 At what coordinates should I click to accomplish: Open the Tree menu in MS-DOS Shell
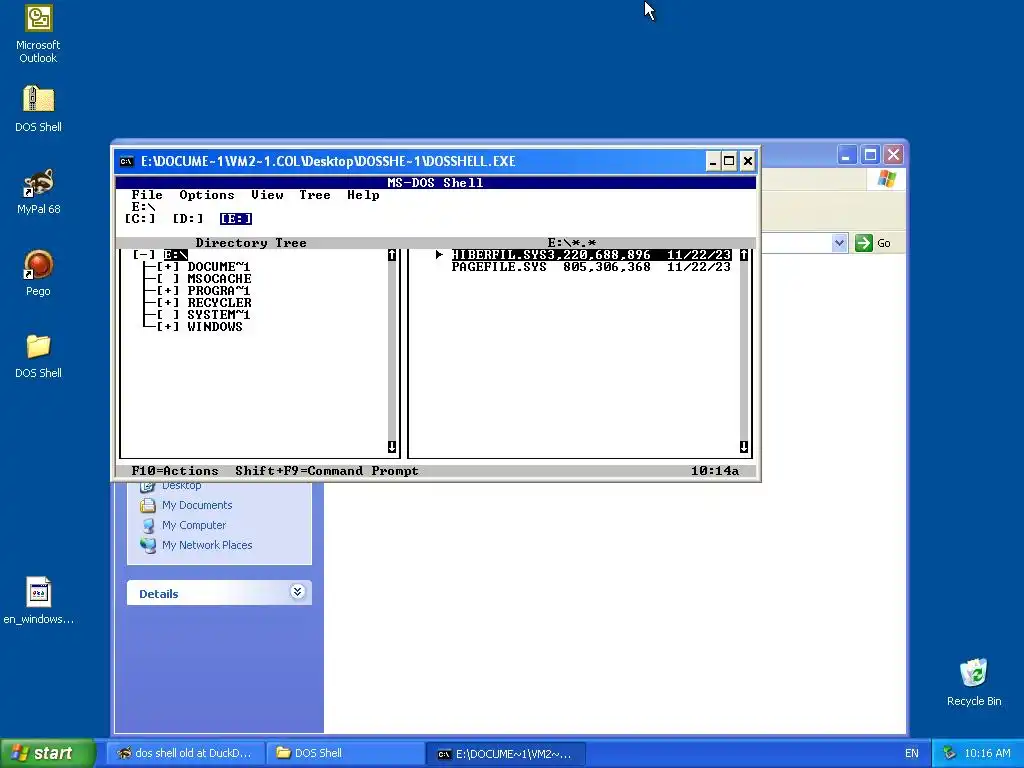[x=315, y=195]
